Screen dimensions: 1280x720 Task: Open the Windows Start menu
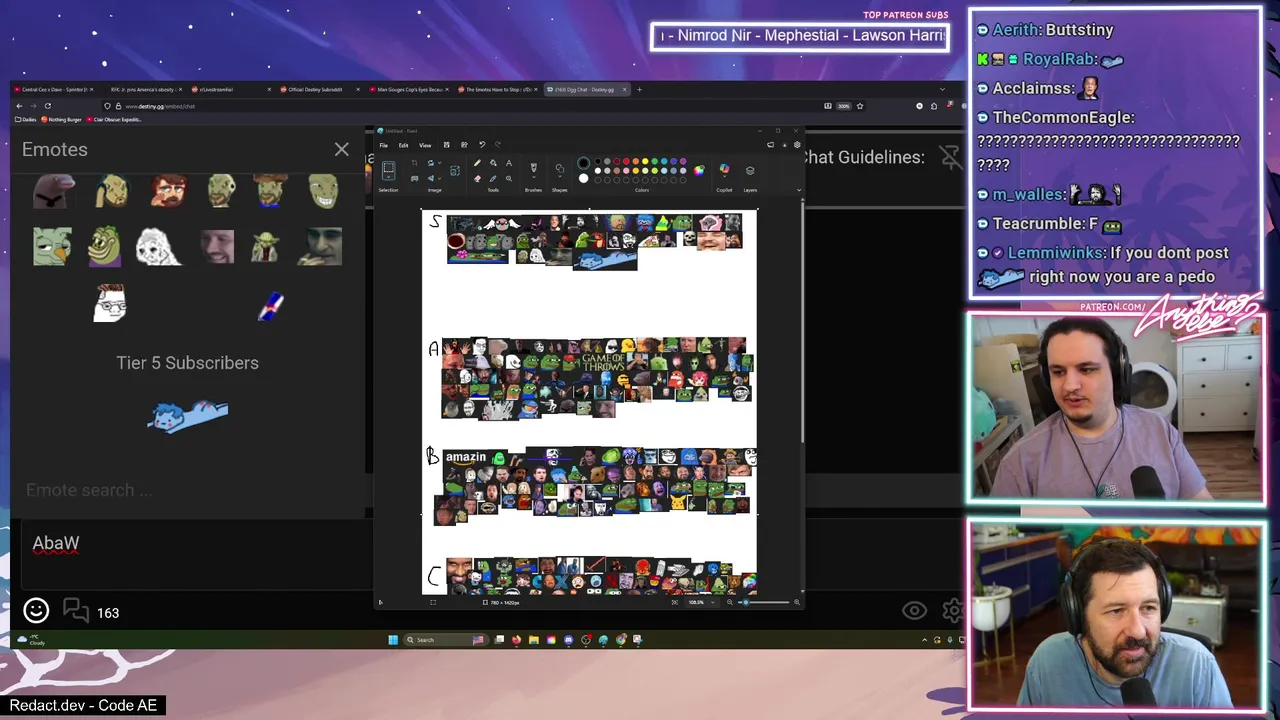(393, 640)
